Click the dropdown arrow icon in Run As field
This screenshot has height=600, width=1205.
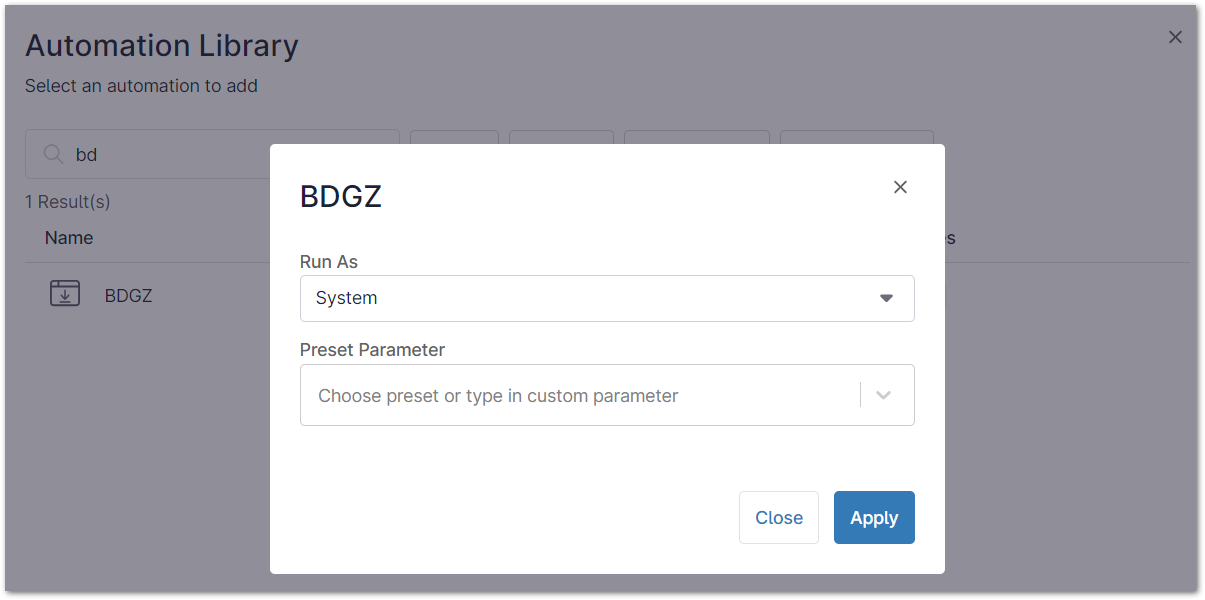tap(886, 298)
